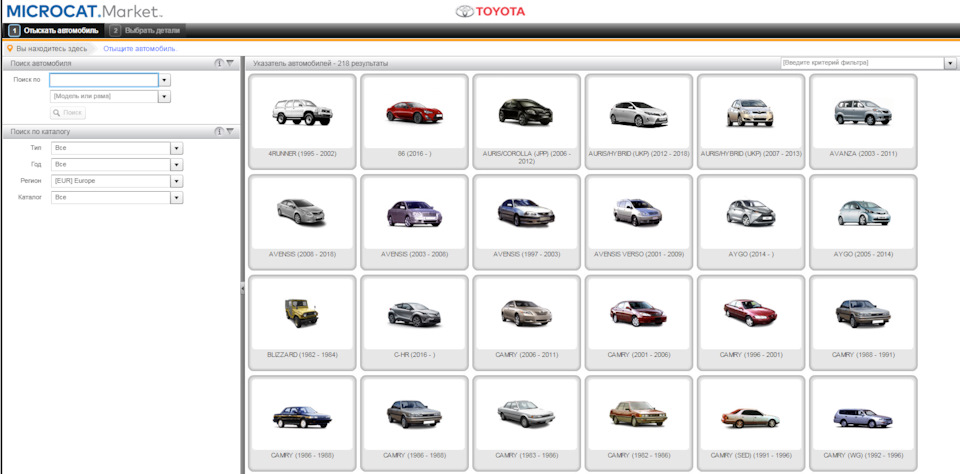Open info icon in Поиск автомобиля header
The width and height of the screenshot is (960, 474).
[x=219, y=63]
